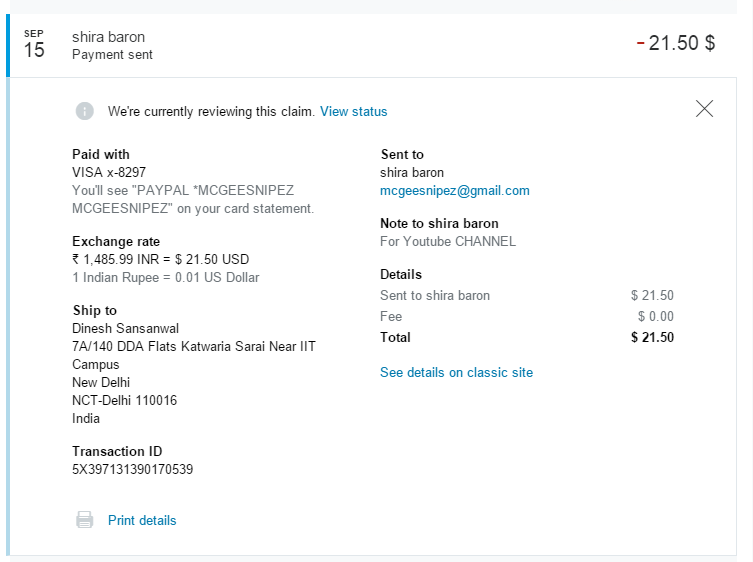Click the Total $ 21.50 amount

(652, 337)
